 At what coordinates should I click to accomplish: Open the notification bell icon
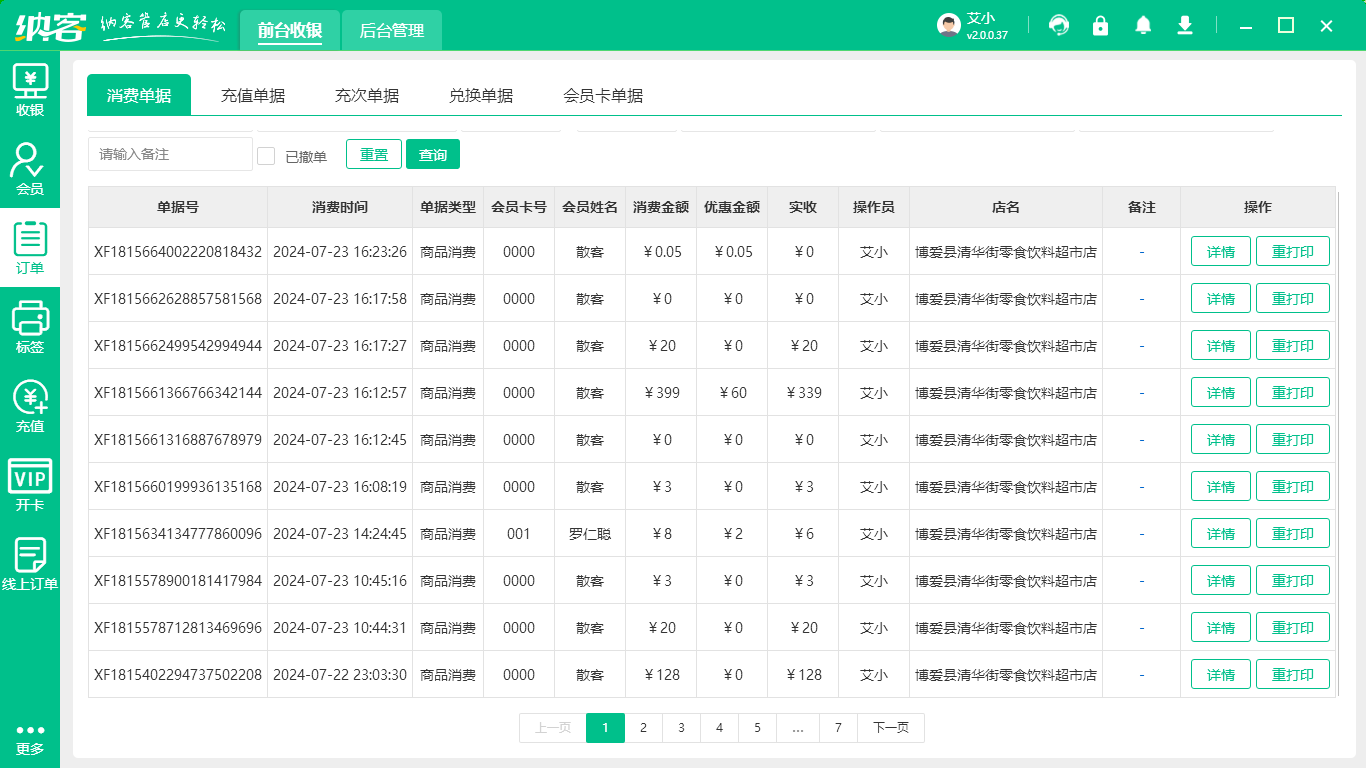pyautogui.click(x=1142, y=25)
